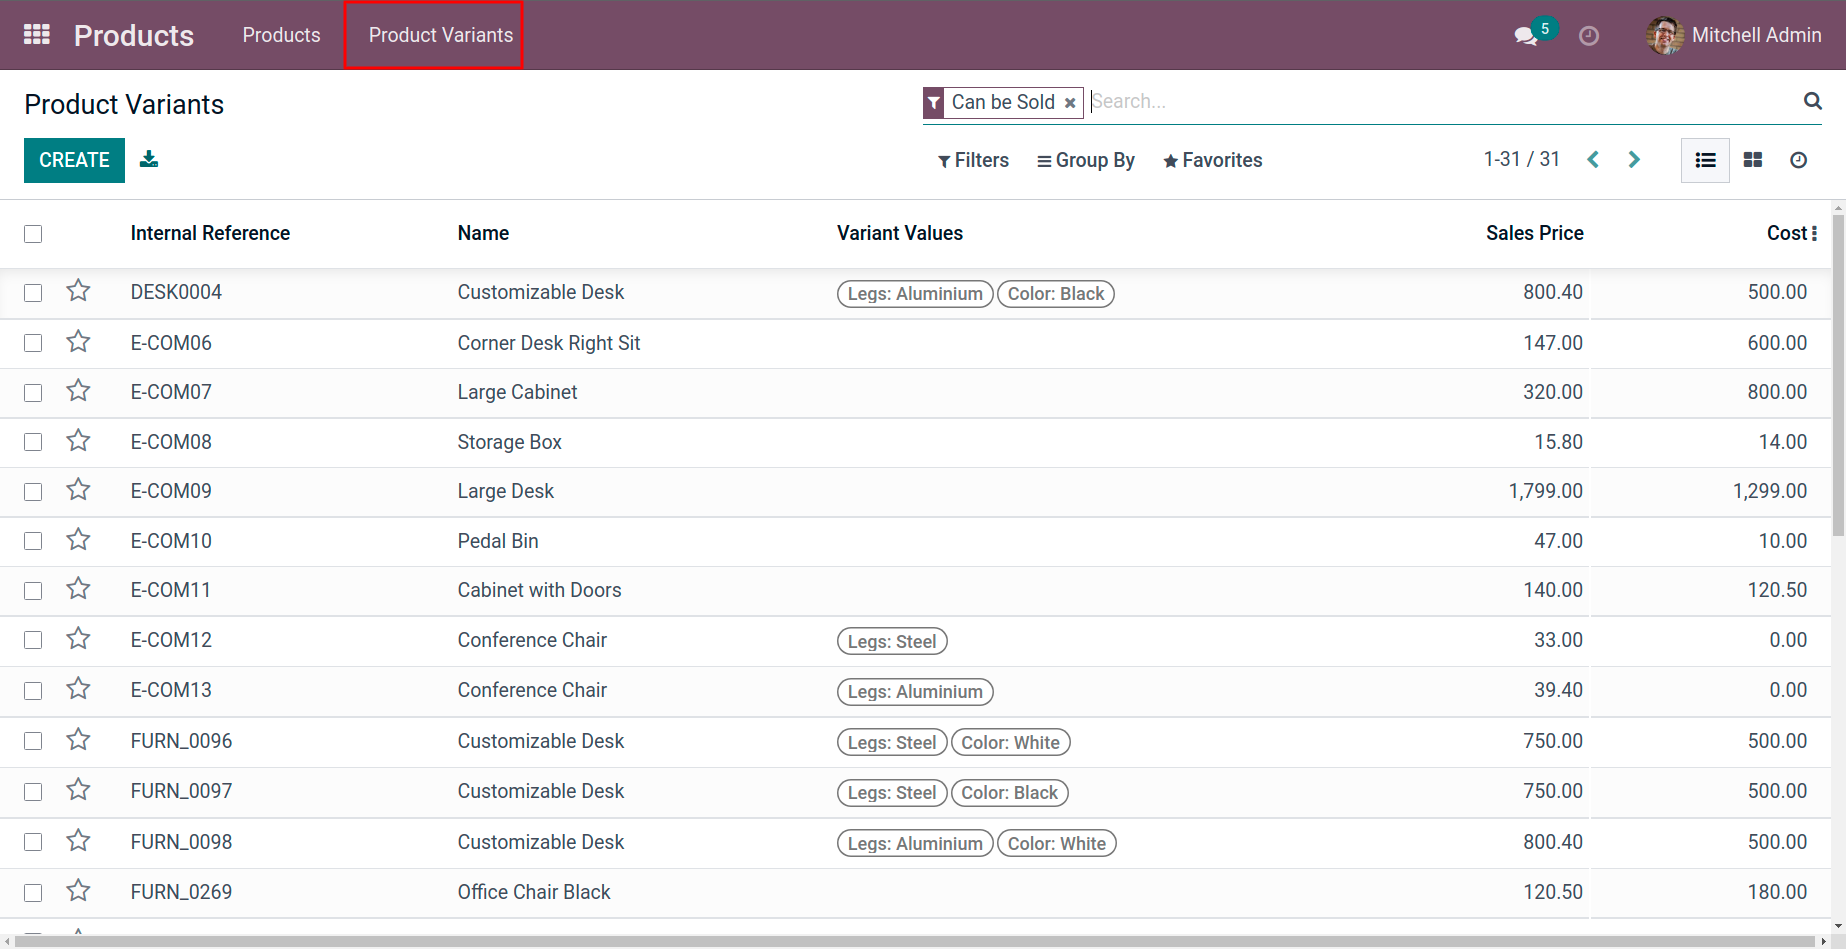Viewport: 1846px width, 949px height.
Task: Remove the Can be Sold filter
Action: [x=1070, y=103]
